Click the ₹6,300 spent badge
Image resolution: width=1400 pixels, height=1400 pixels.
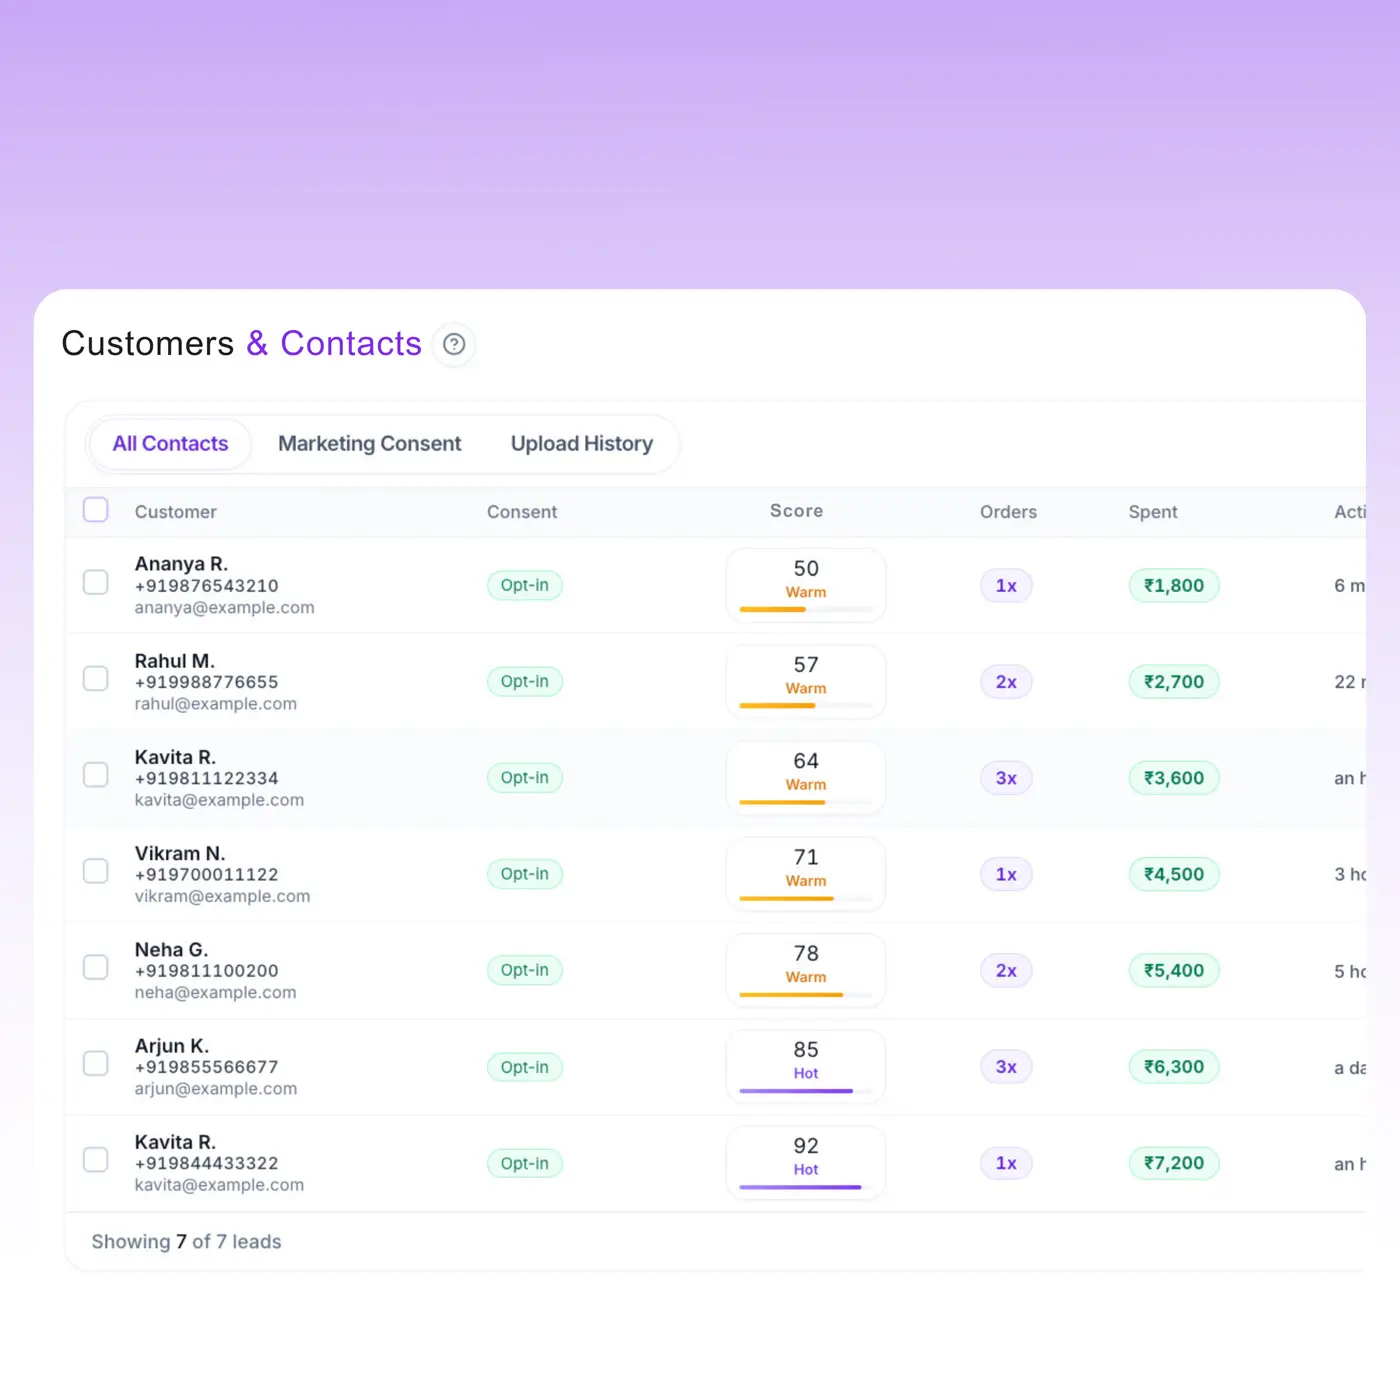pyautogui.click(x=1174, y=1067)
